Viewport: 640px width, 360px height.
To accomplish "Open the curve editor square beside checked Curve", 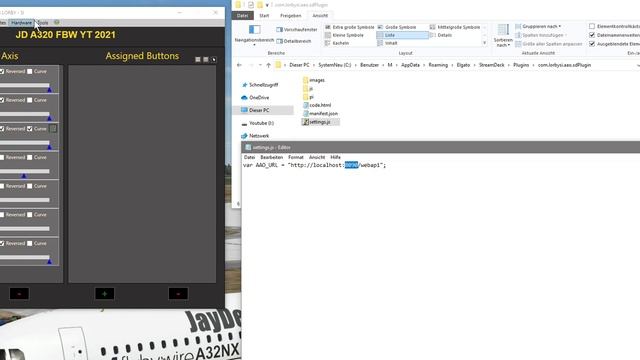I will 53,129.
